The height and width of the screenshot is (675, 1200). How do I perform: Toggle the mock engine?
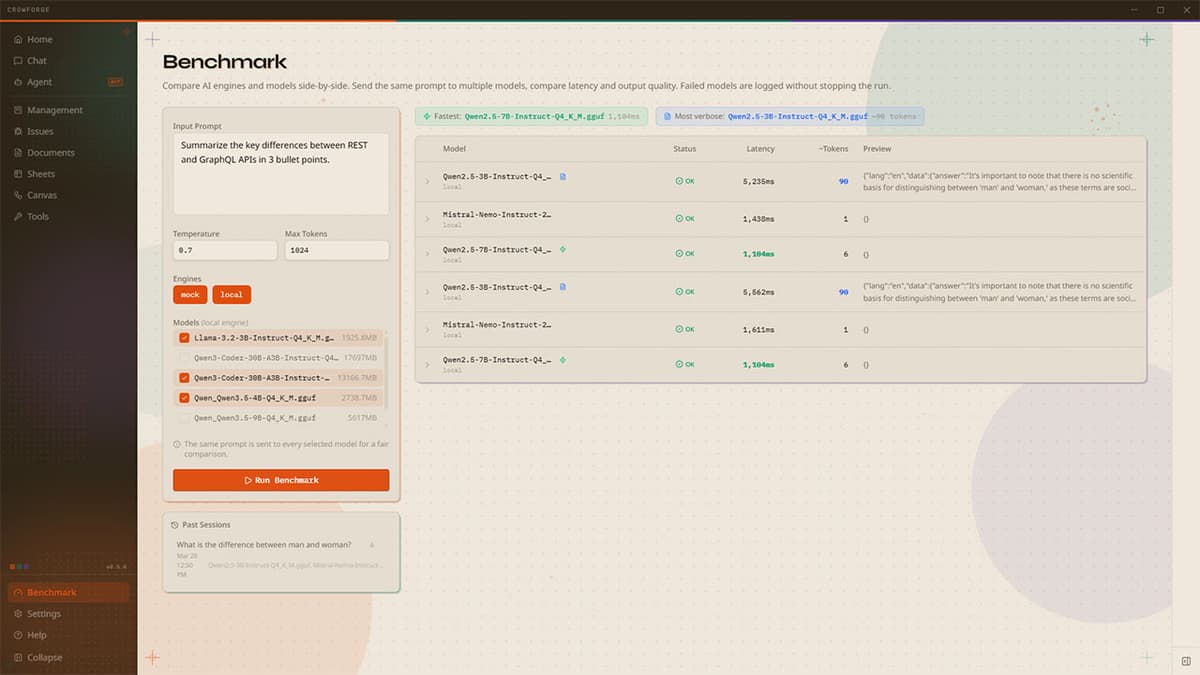pyautogui.click(x=190, y=295)
